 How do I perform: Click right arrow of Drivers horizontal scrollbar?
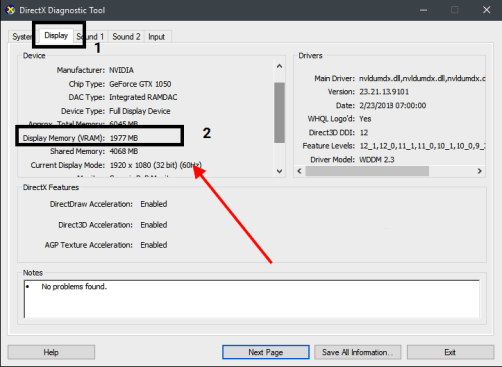point(479,171)
